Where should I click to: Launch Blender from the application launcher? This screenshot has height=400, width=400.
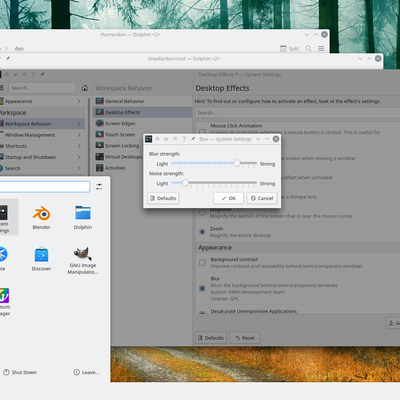click(41, 217)
